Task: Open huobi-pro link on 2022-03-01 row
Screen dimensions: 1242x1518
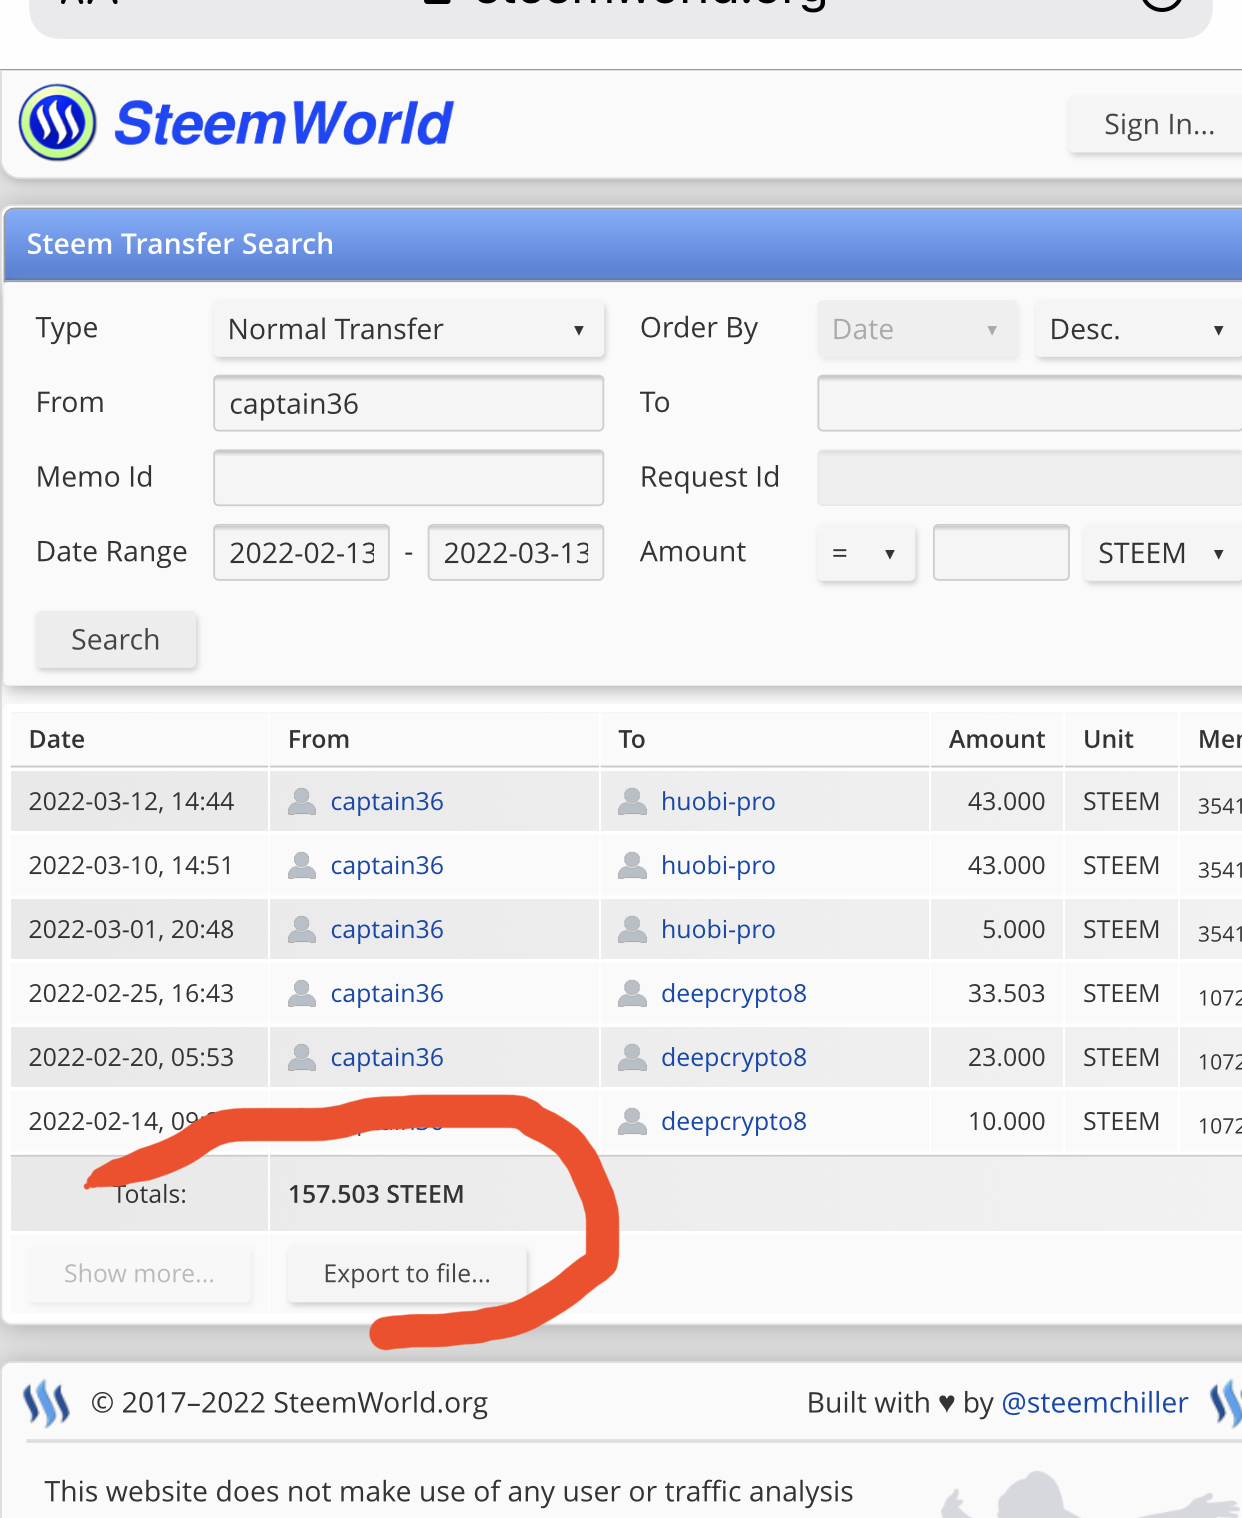Action: [x=718, y=930]
